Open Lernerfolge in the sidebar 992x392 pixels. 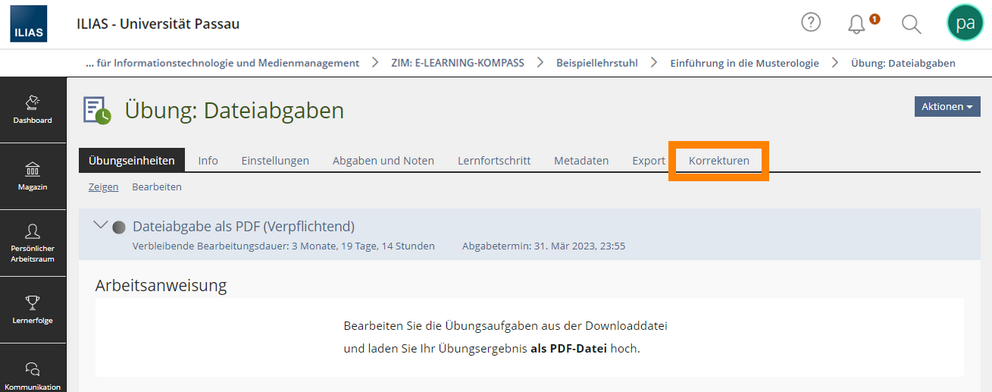coord(33,310)
